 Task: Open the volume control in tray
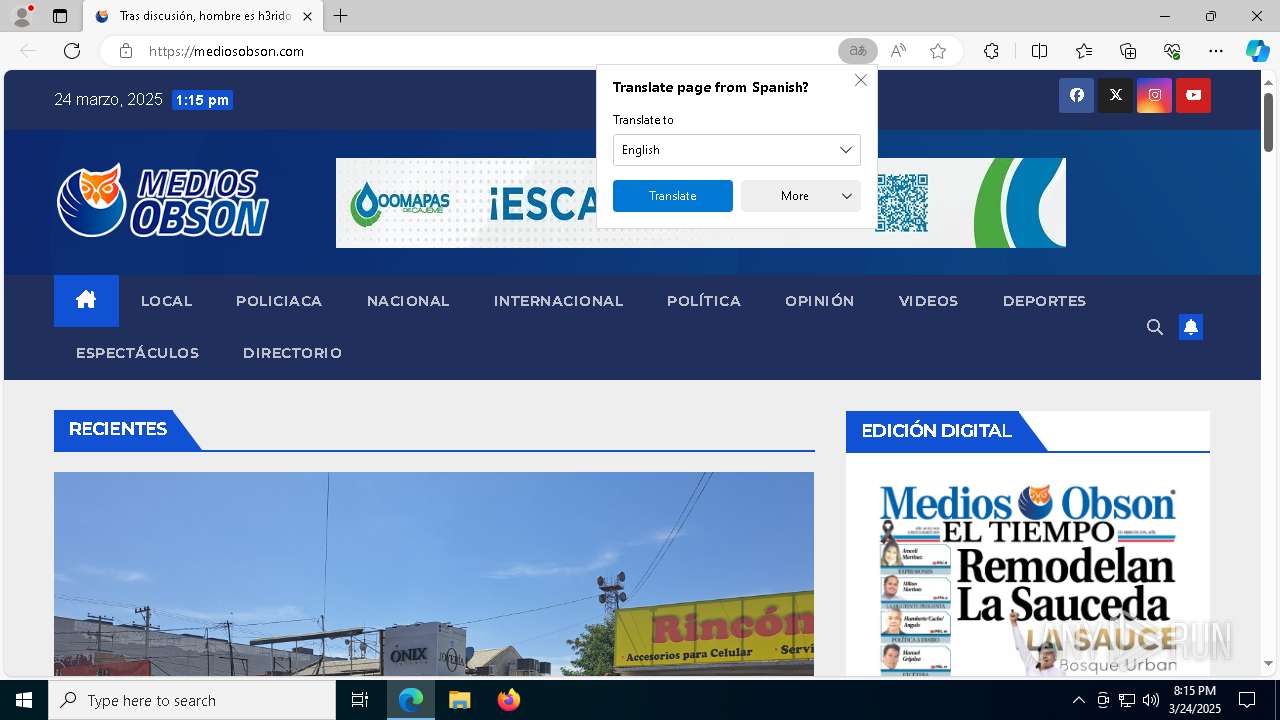[x=1150, y=700]
